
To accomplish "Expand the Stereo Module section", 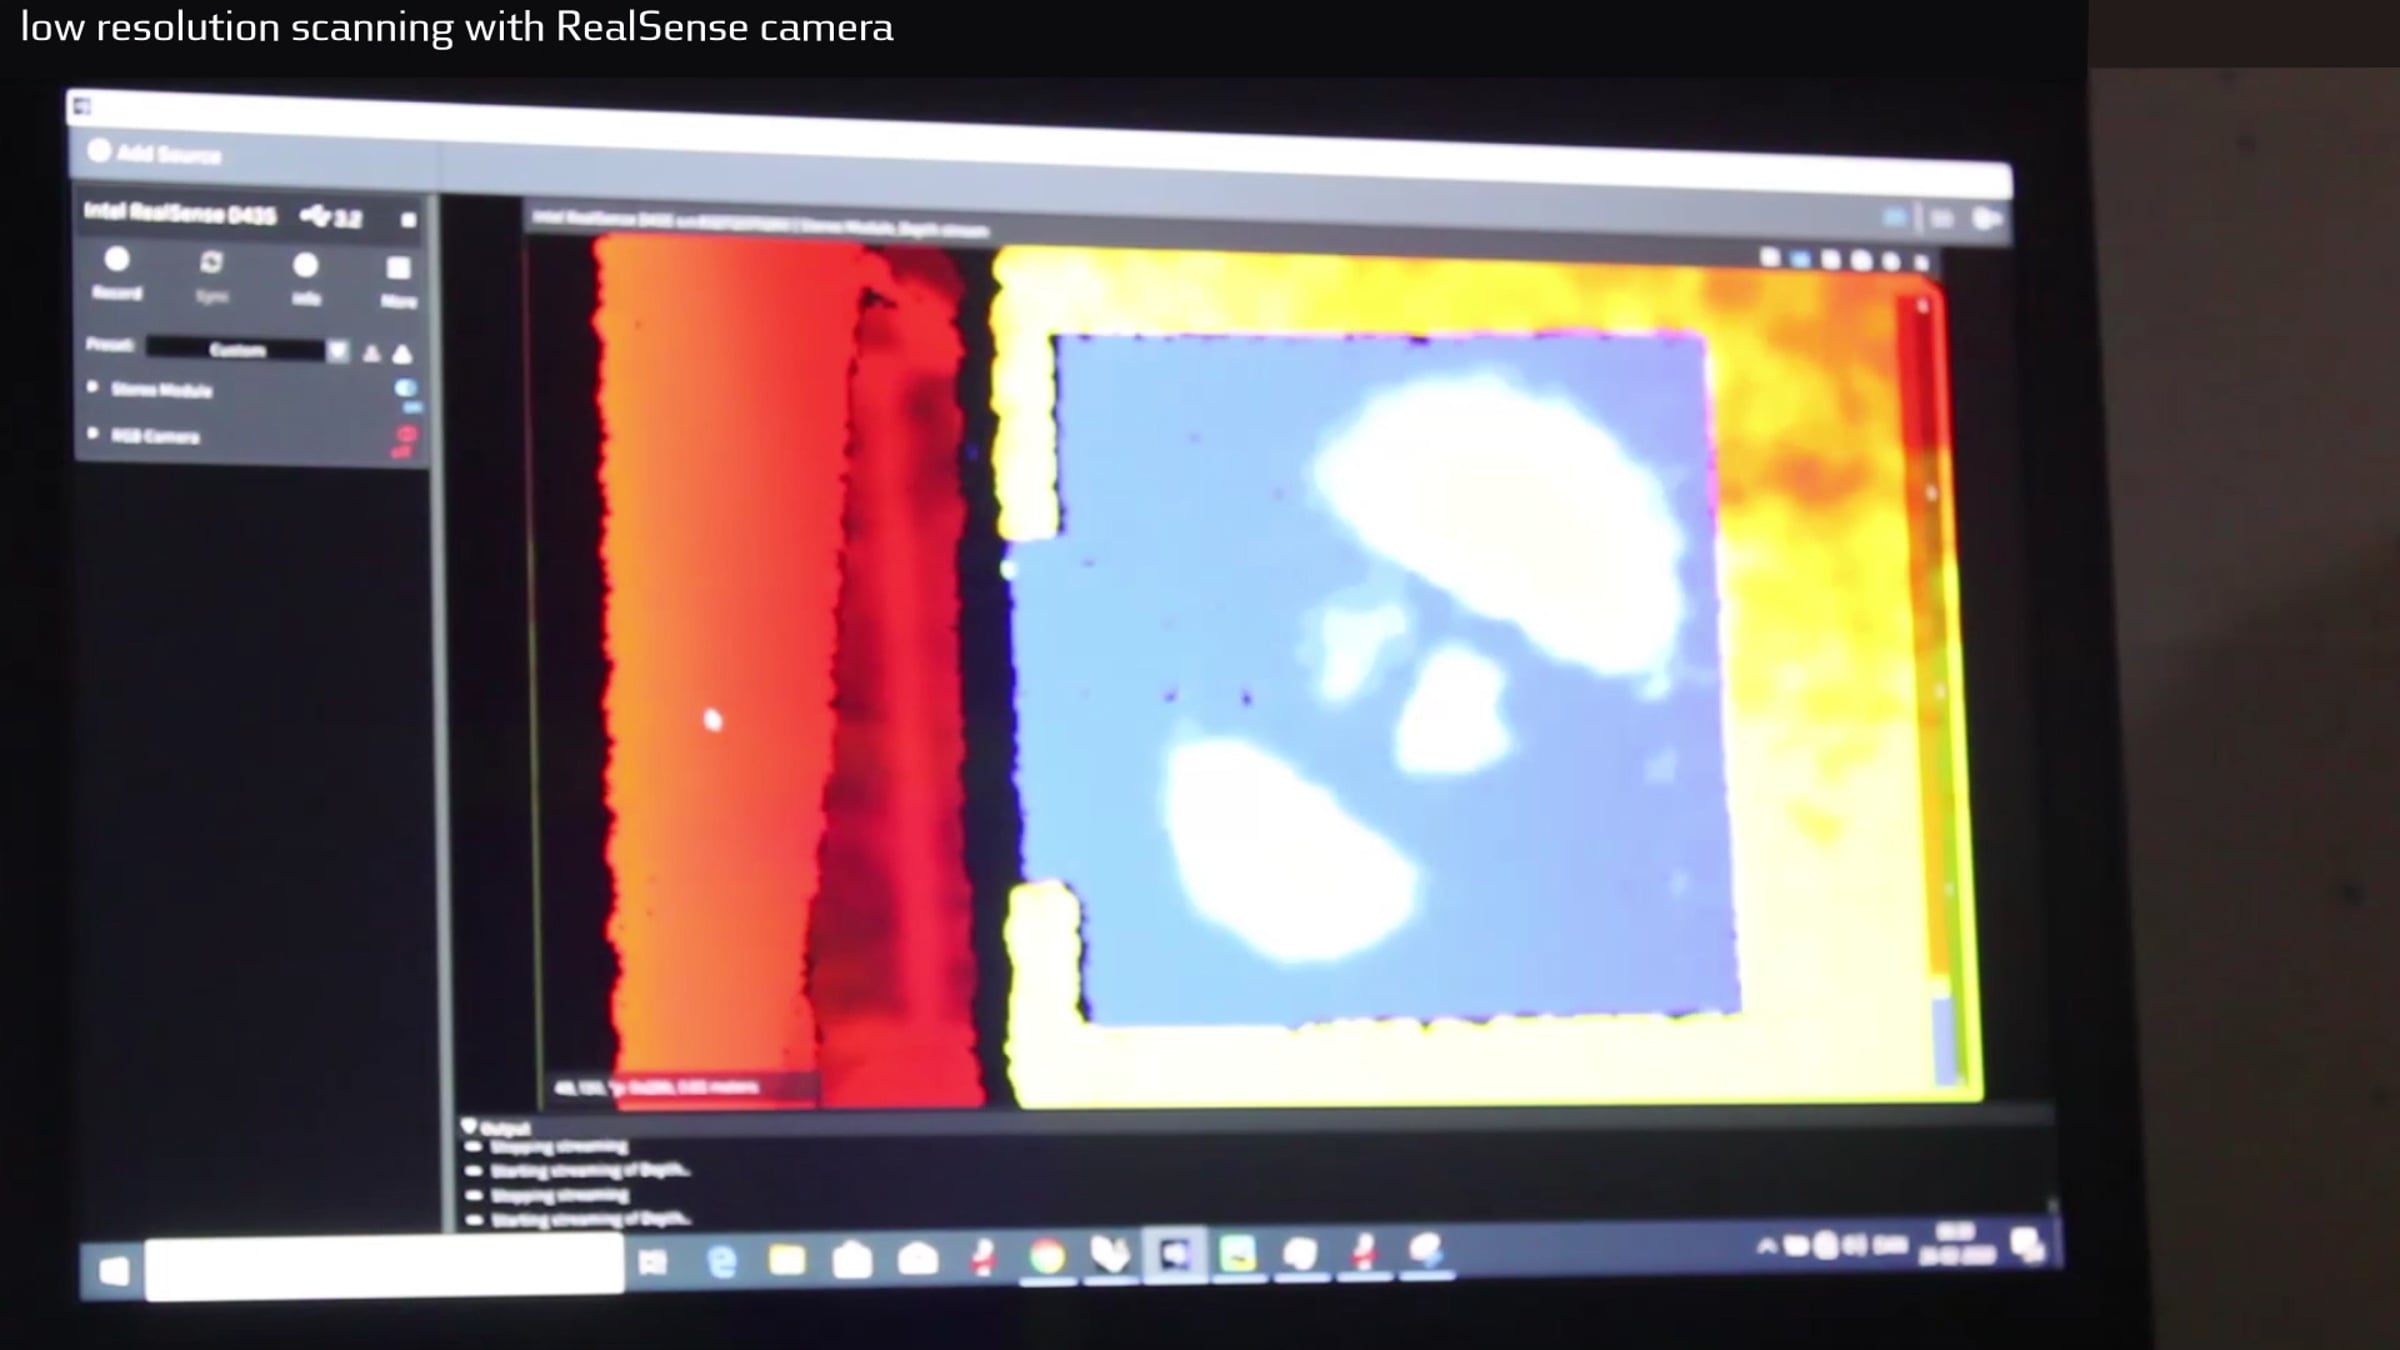I will point(93,387).
